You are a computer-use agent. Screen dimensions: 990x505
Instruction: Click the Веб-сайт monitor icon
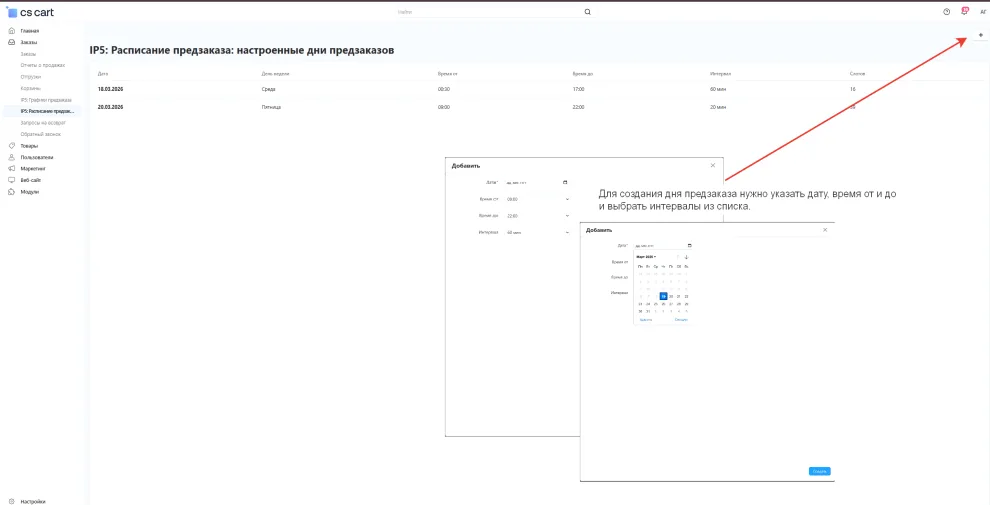(x=11, y=180)
